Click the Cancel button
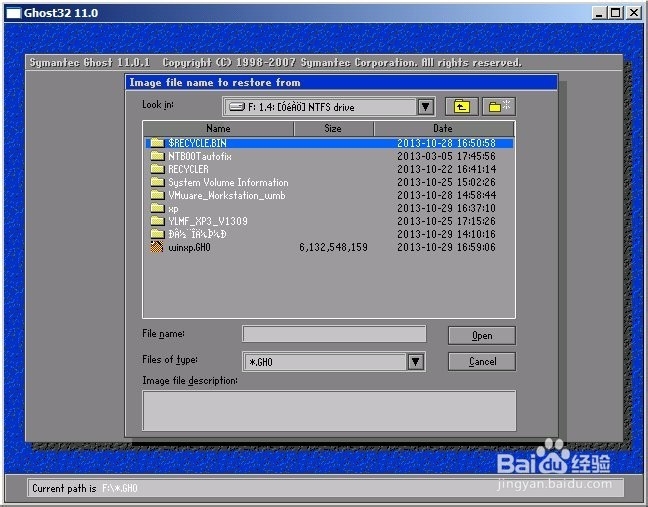Screen dimensions: 648x507 [x=482, y=362]
